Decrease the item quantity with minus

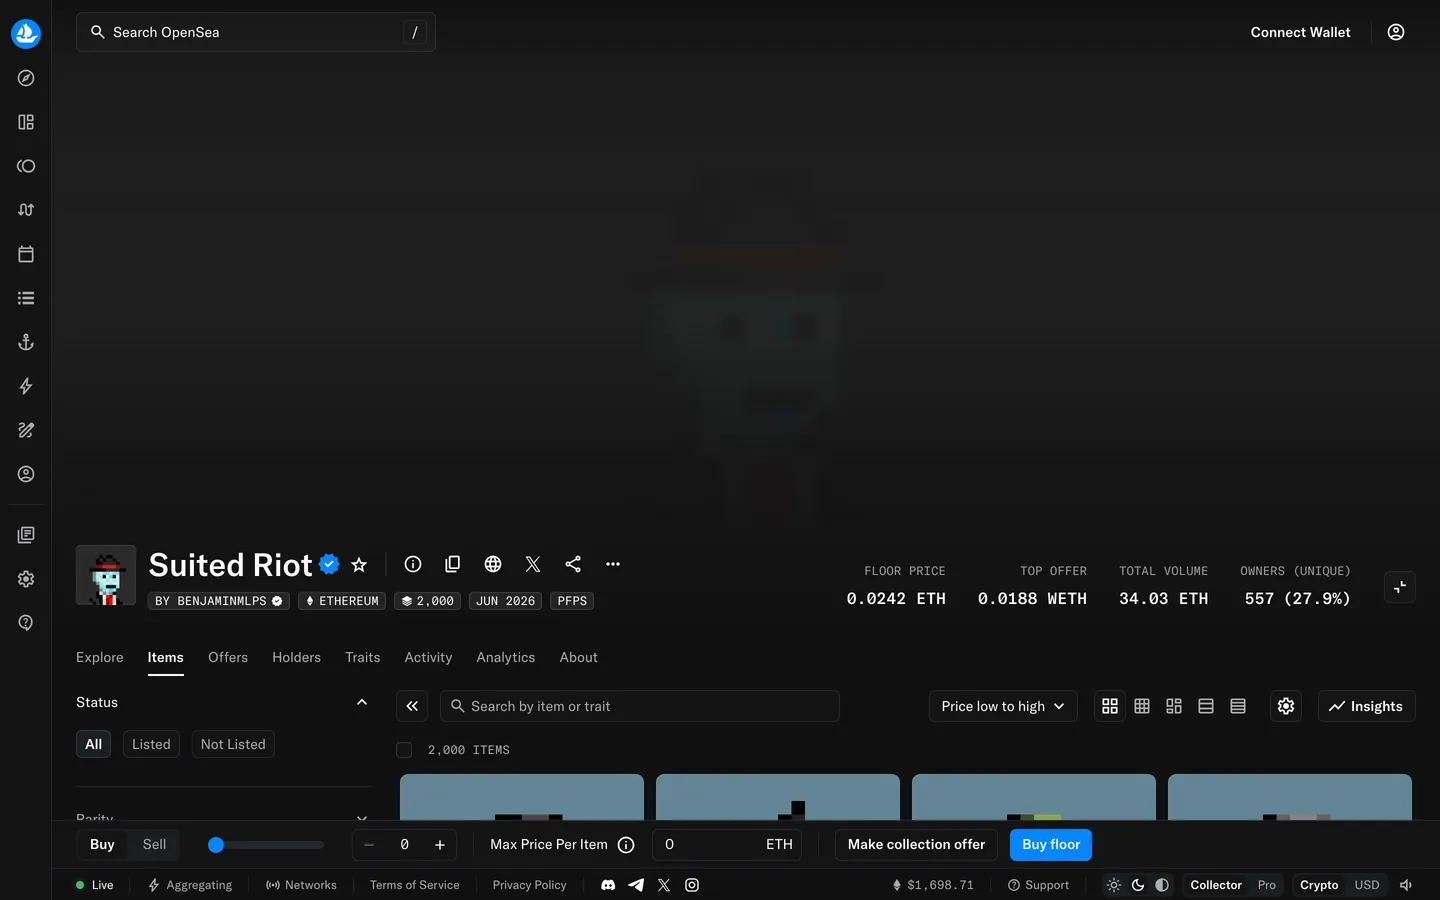(369, 845)
